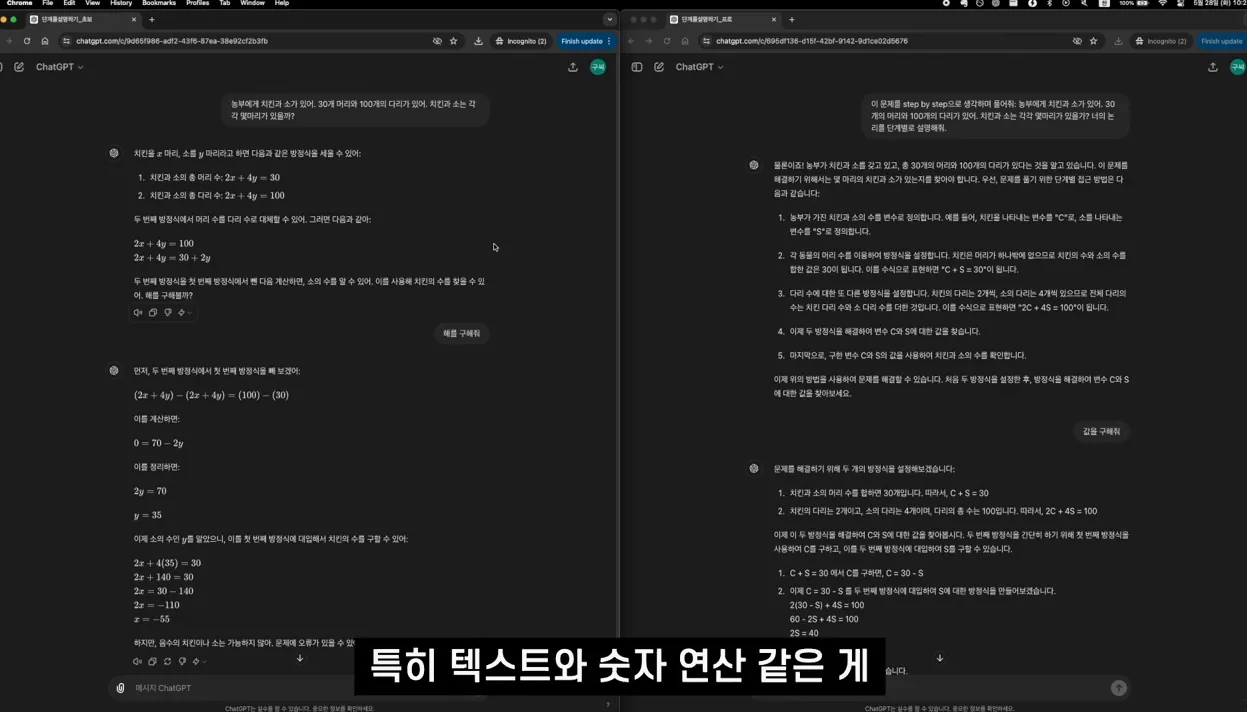Click Finish update in right Chrome window
The height and width of the screenshot is (712, 1247).
pyautogui.click(x=1222, y=41)
